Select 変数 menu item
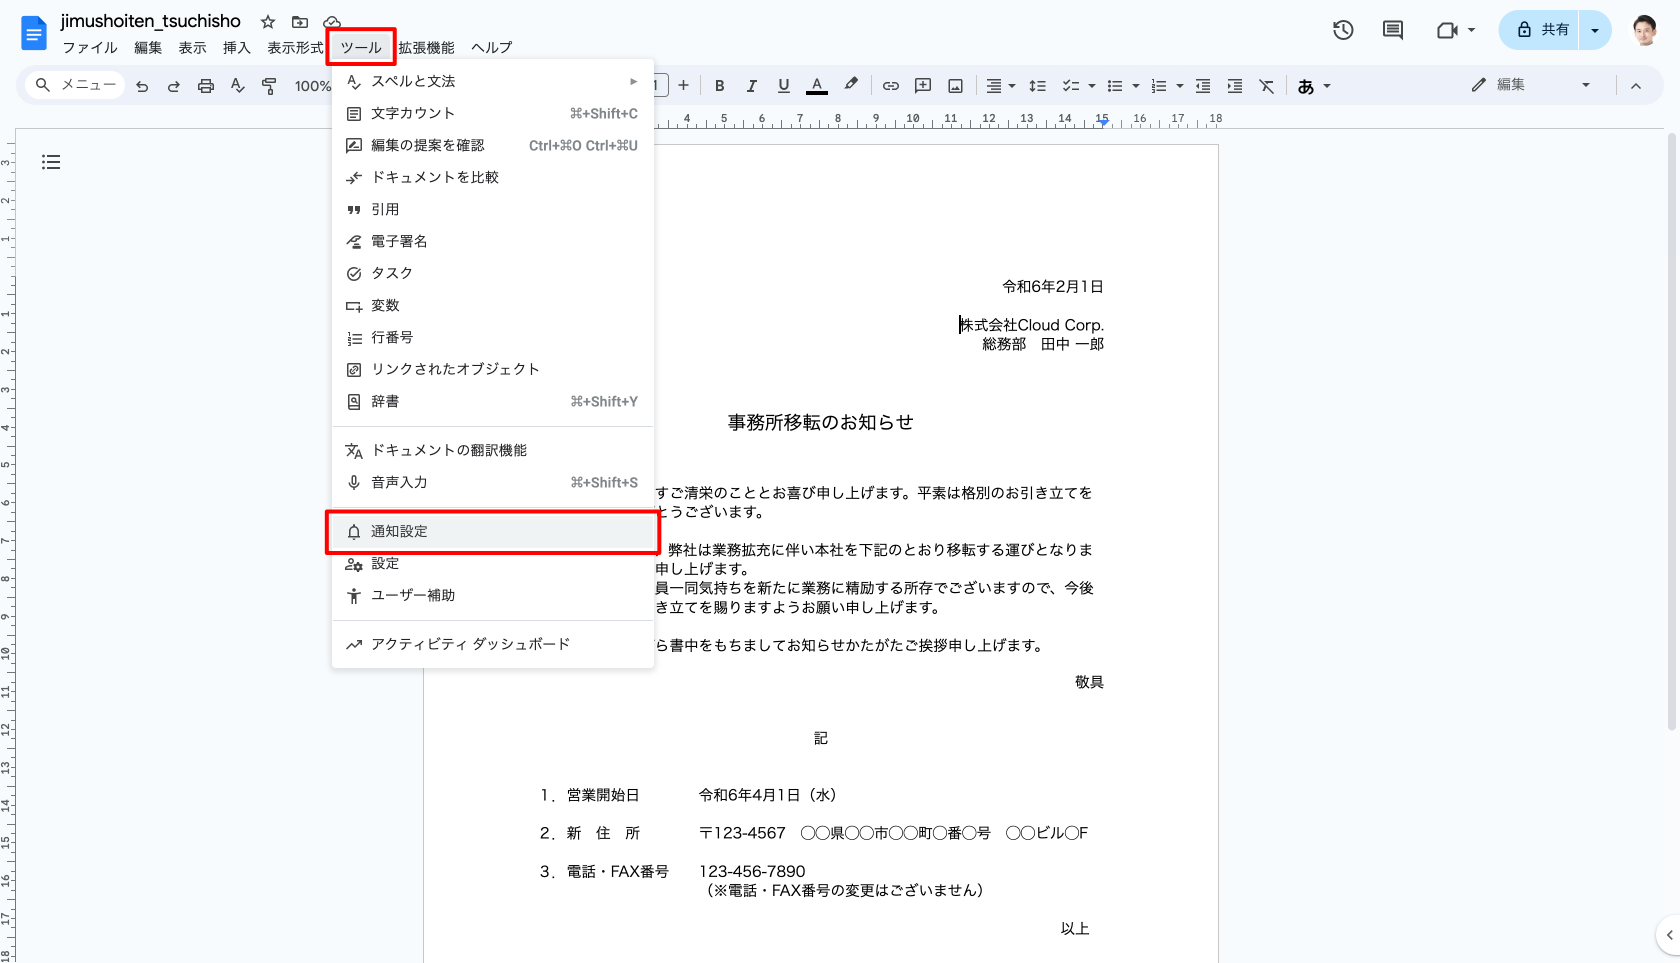The image size is (1680, 963). (493, 305)
